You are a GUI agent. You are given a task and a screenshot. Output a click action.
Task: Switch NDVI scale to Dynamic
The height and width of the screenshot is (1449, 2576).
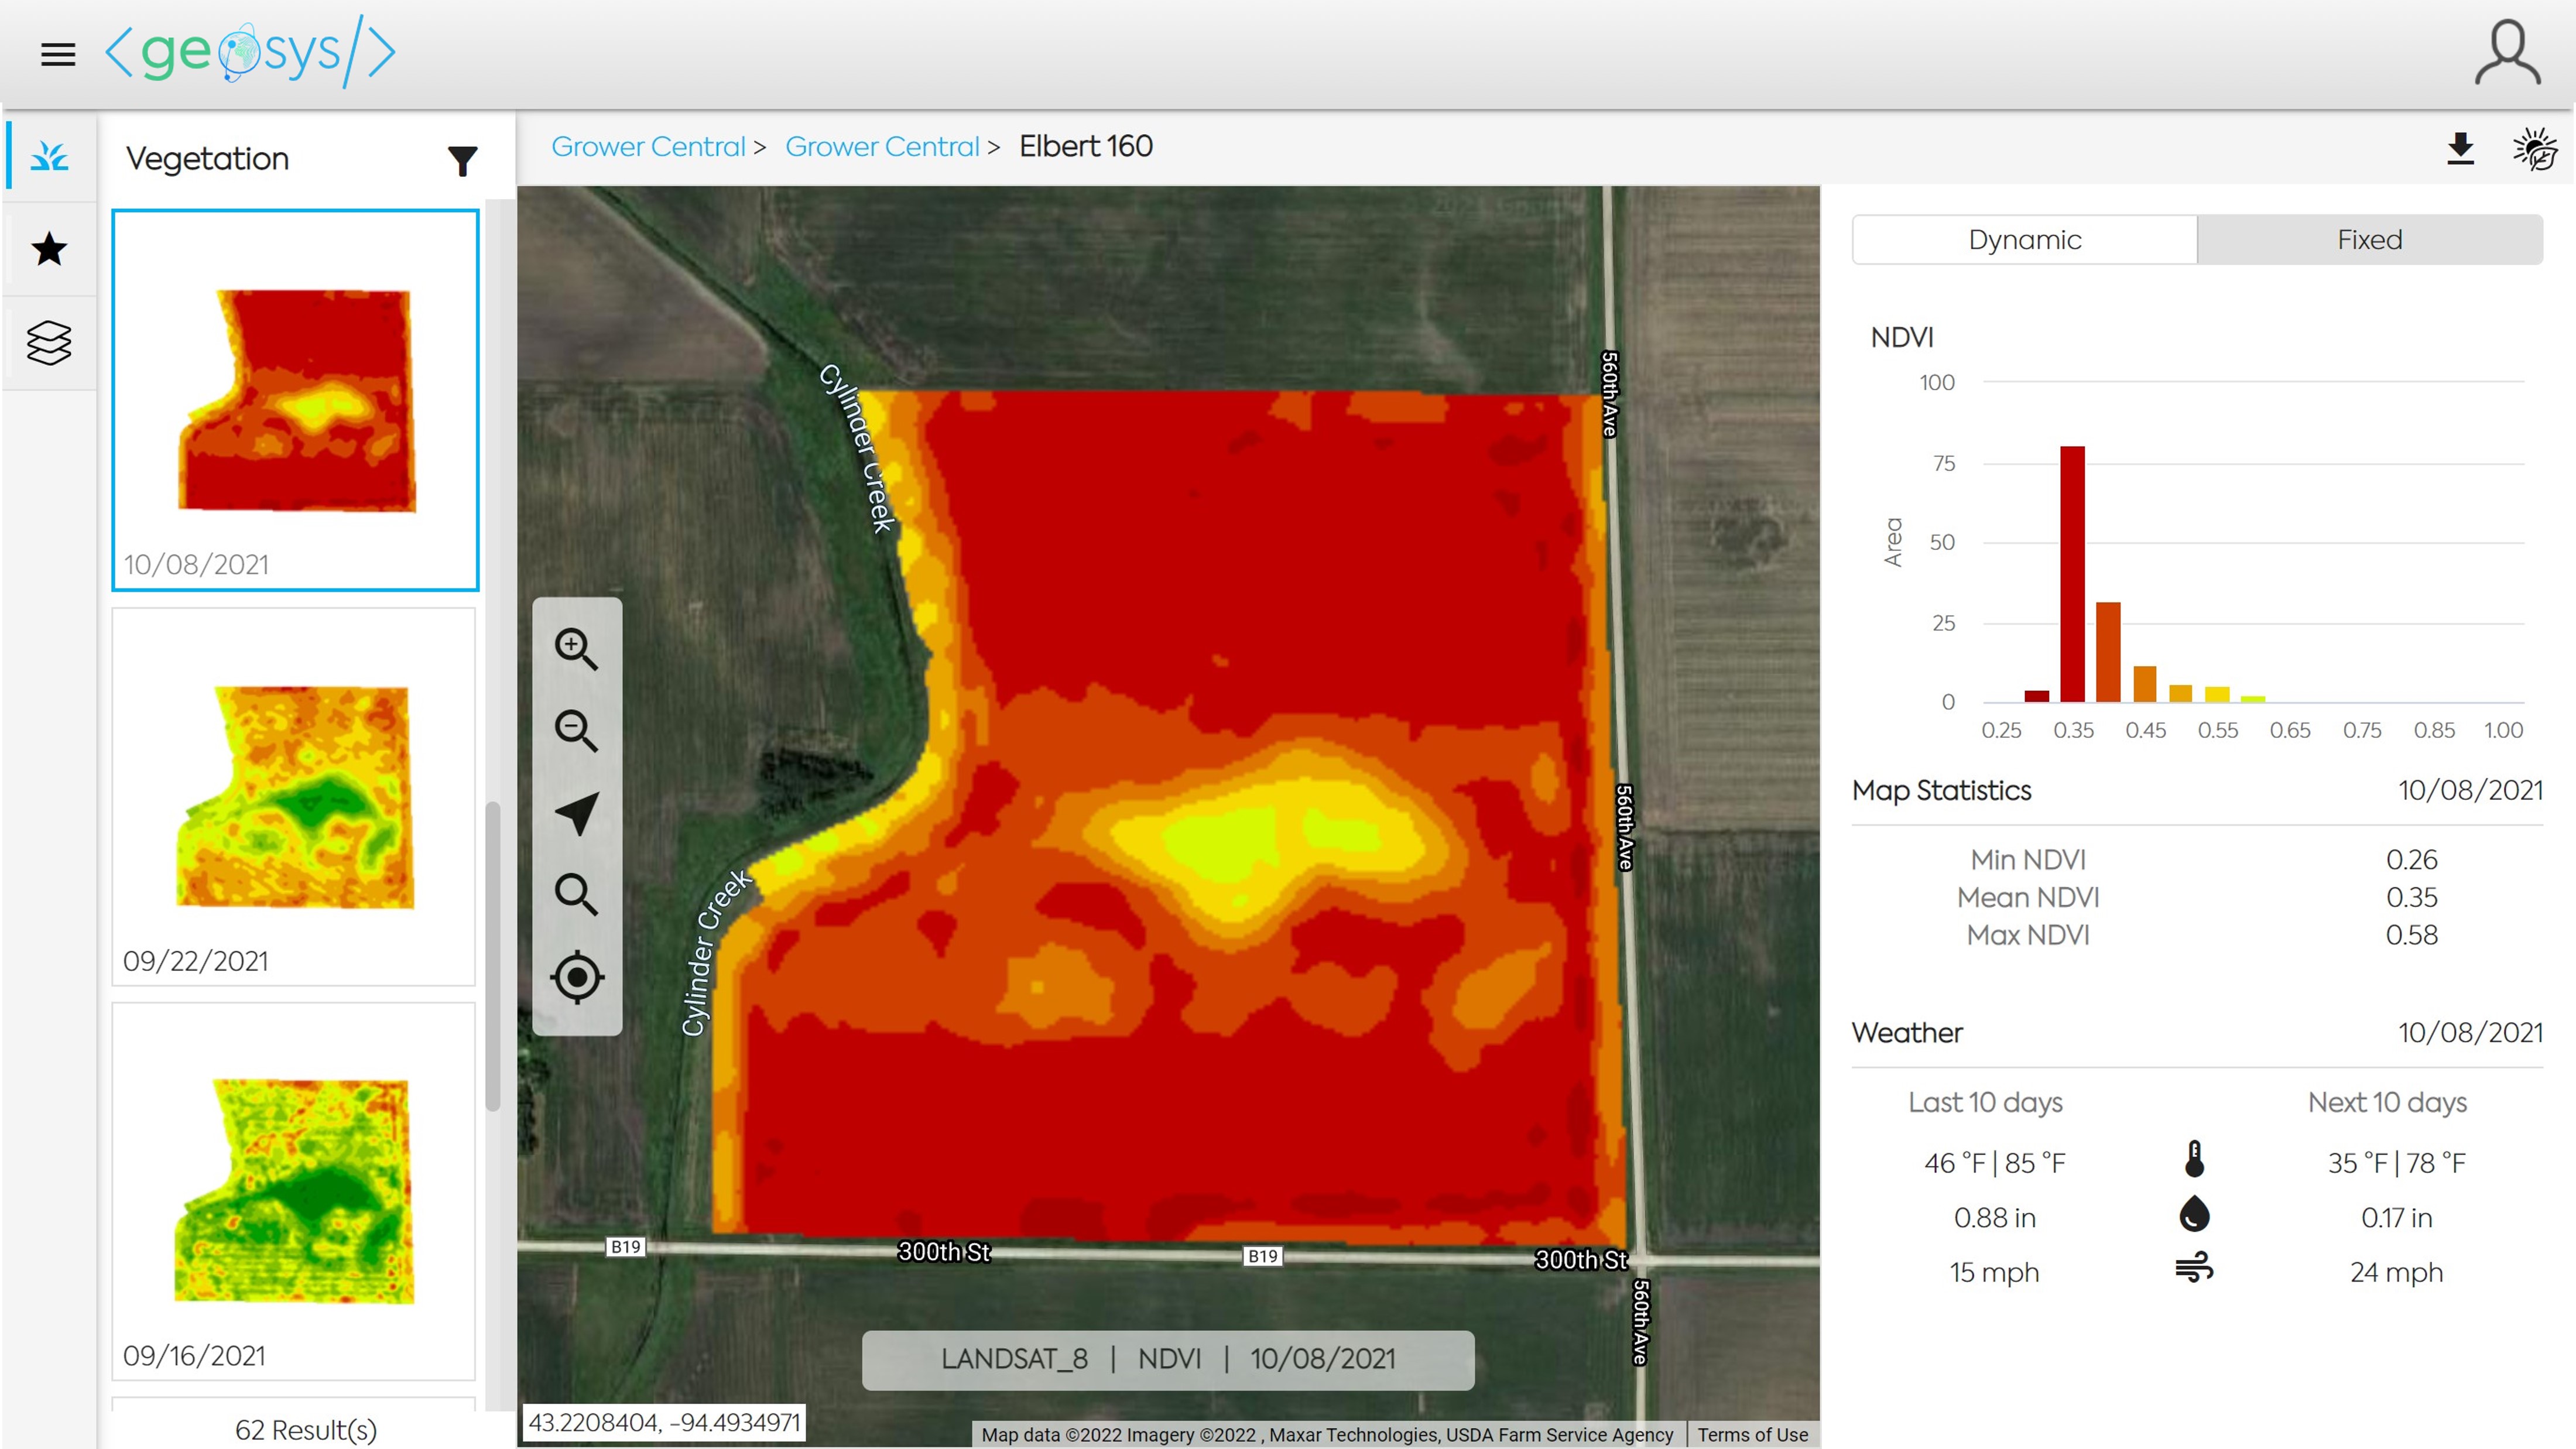pyautogui.click(x=2024, y=240)
